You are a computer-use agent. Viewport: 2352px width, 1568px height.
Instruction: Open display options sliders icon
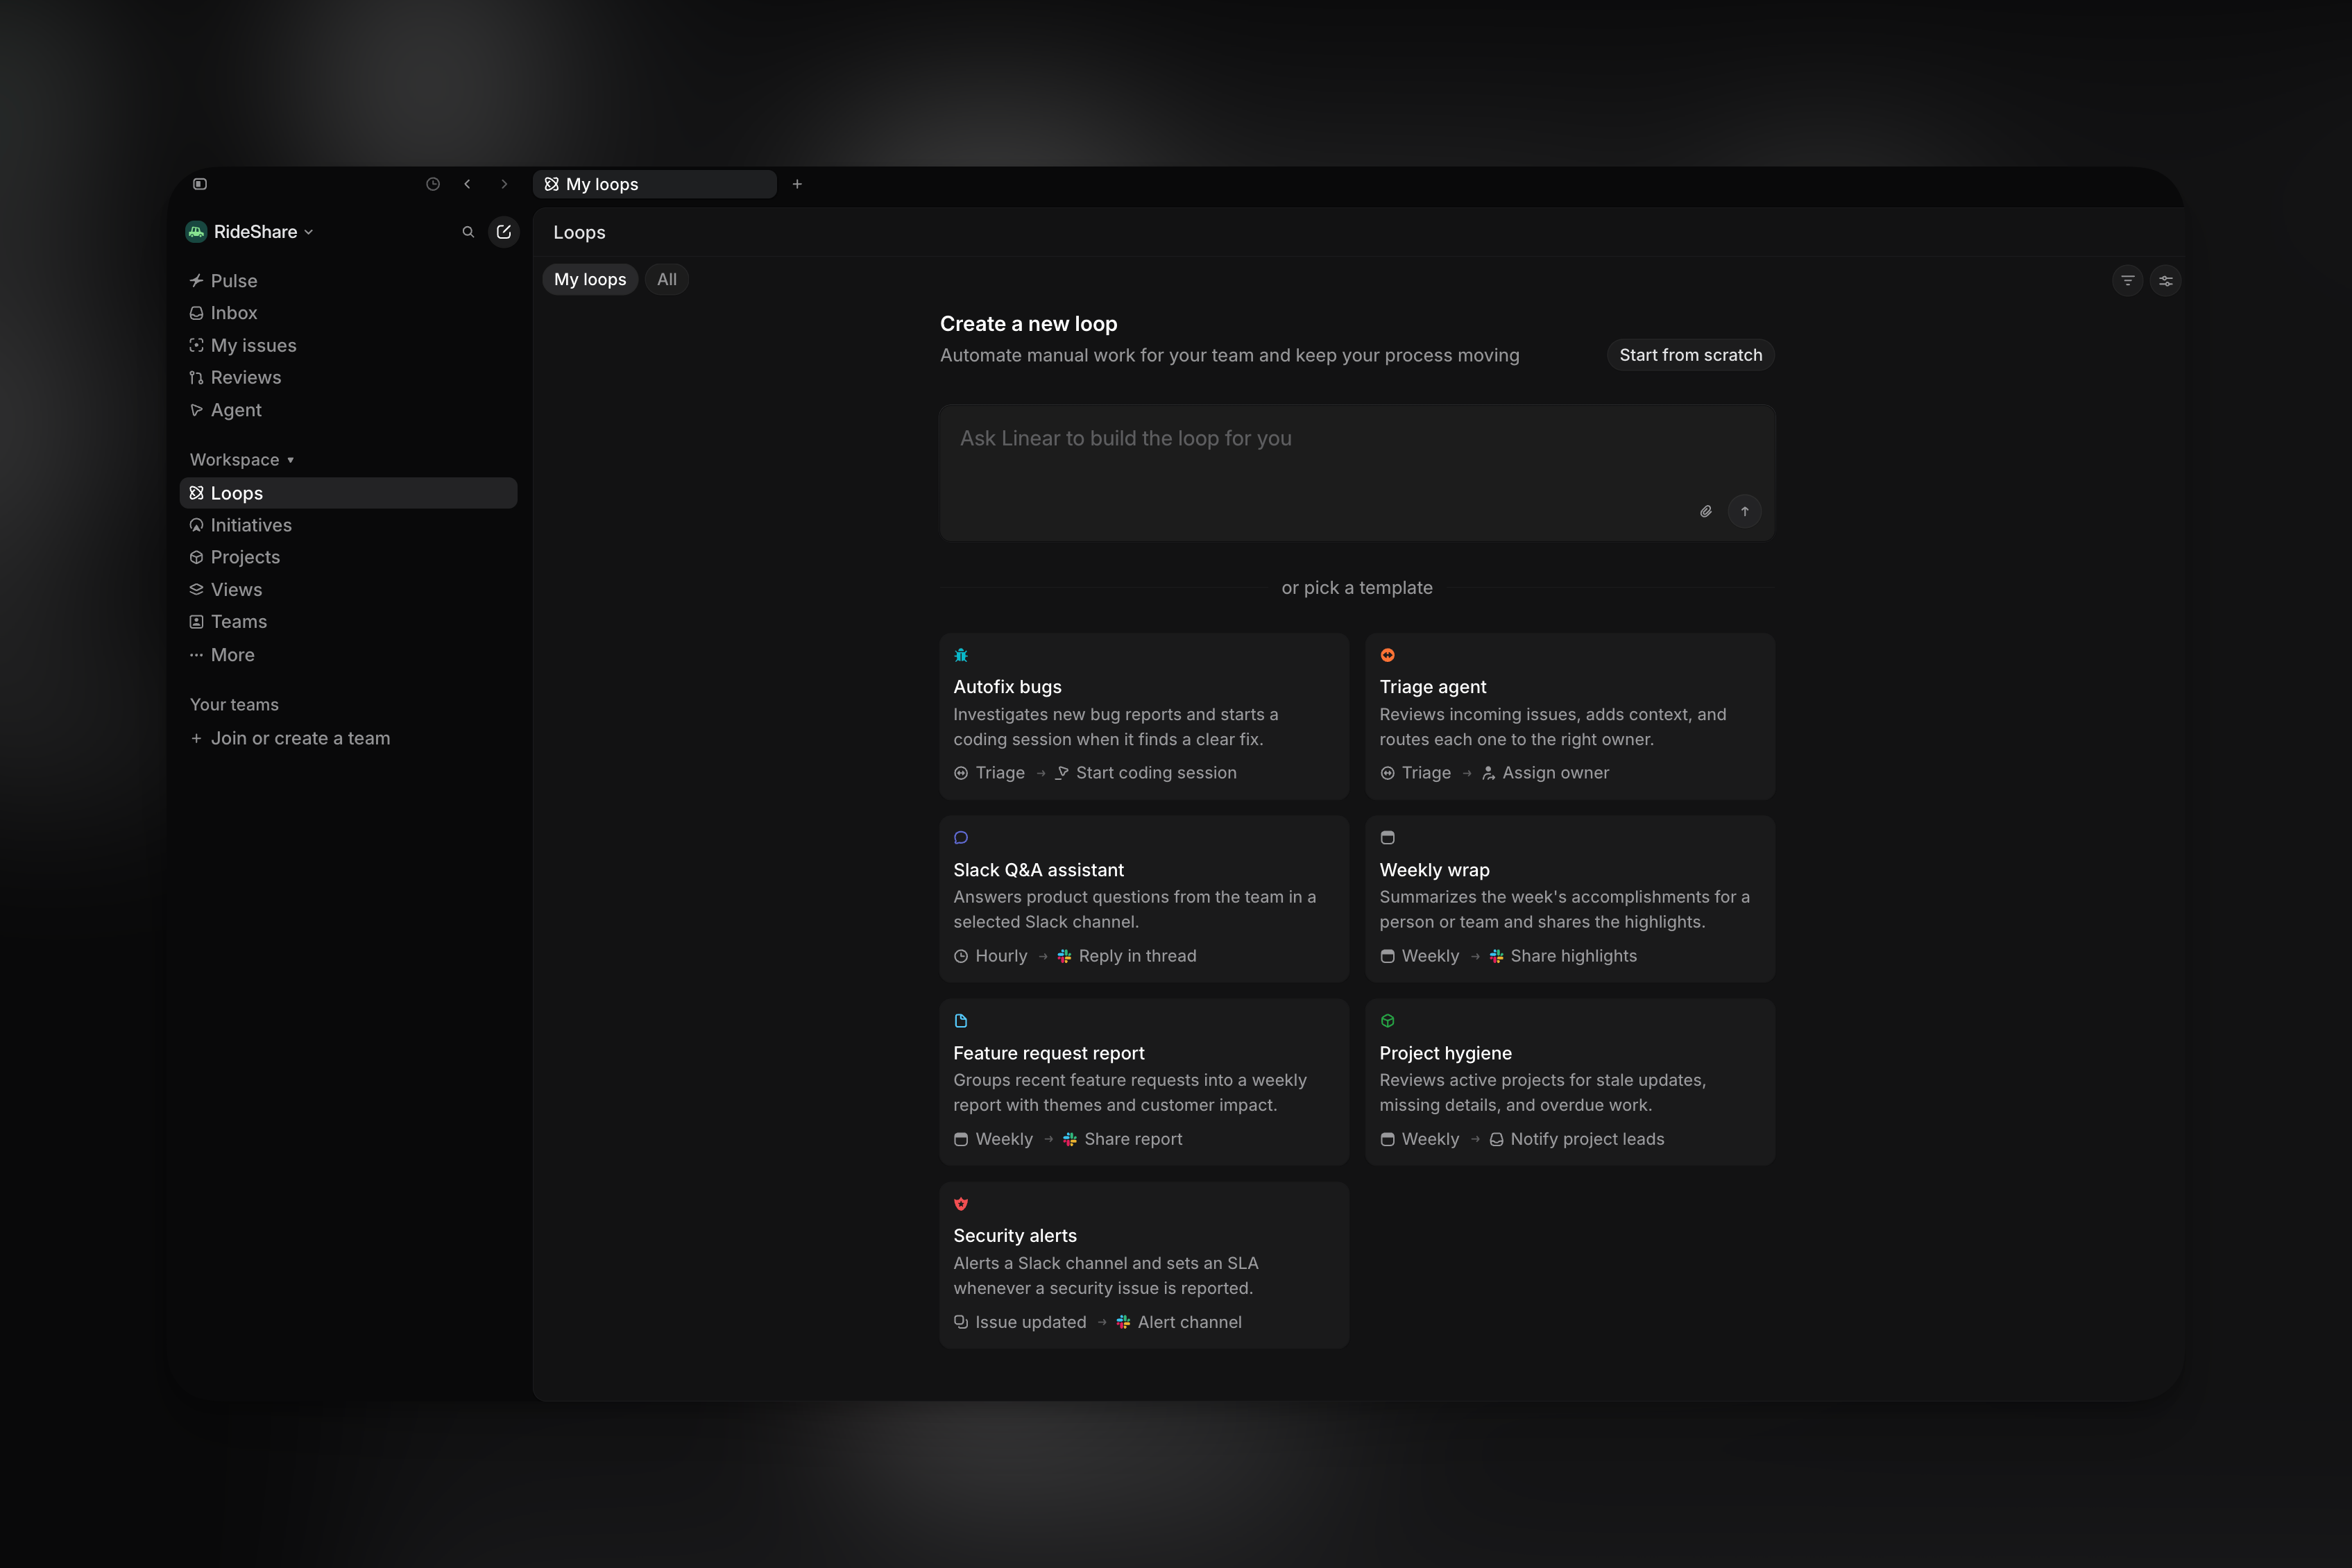point(2166,281)
